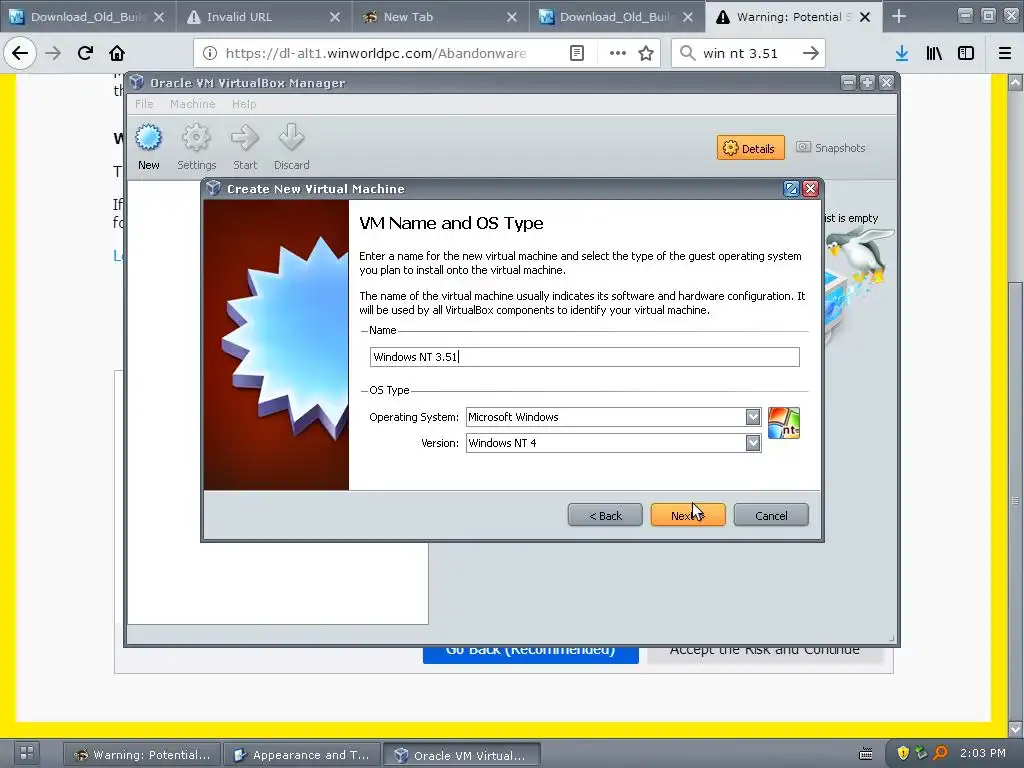1024x768 pixels.
Task: Click the wizard help icon in dialog titlebar
Action: (791, 189)
